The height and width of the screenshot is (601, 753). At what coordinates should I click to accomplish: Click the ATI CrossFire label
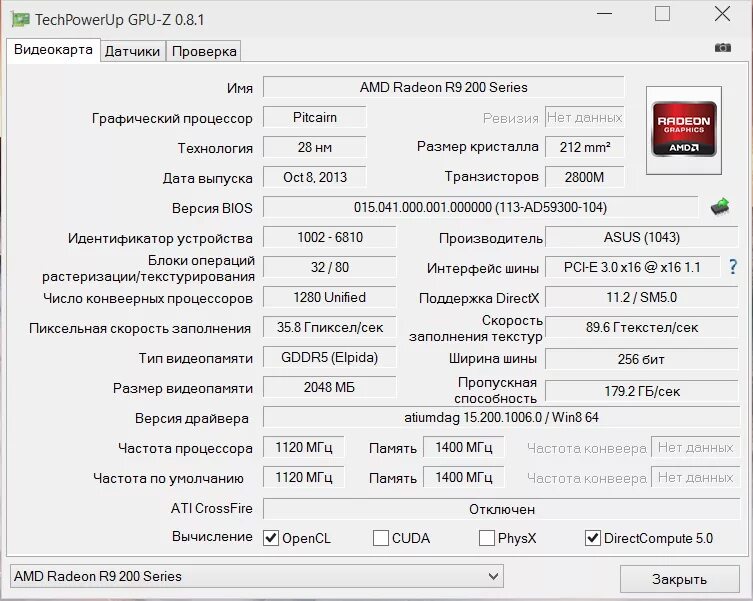[x=211, y=508]
